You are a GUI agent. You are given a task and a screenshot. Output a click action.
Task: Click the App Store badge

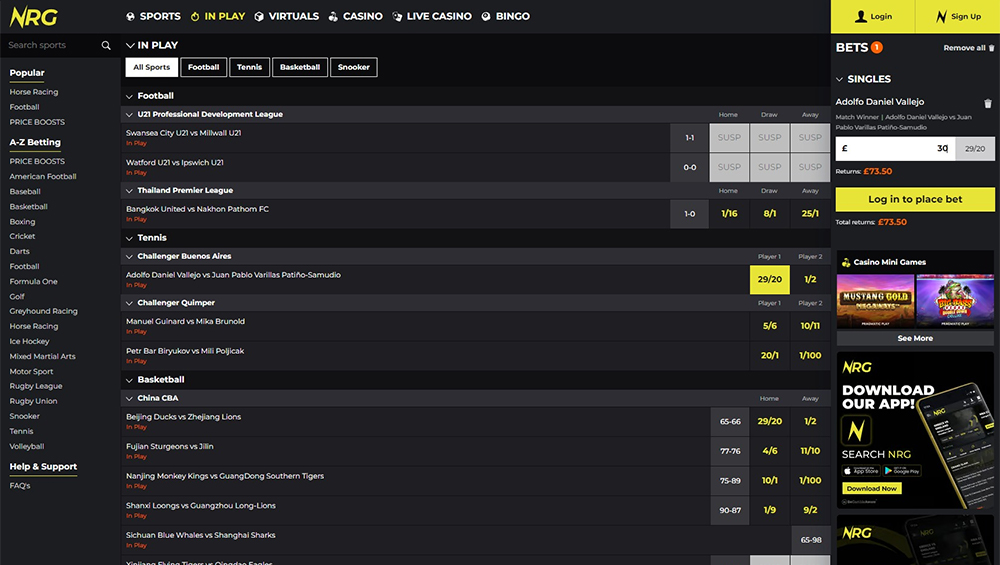[861, 471]
